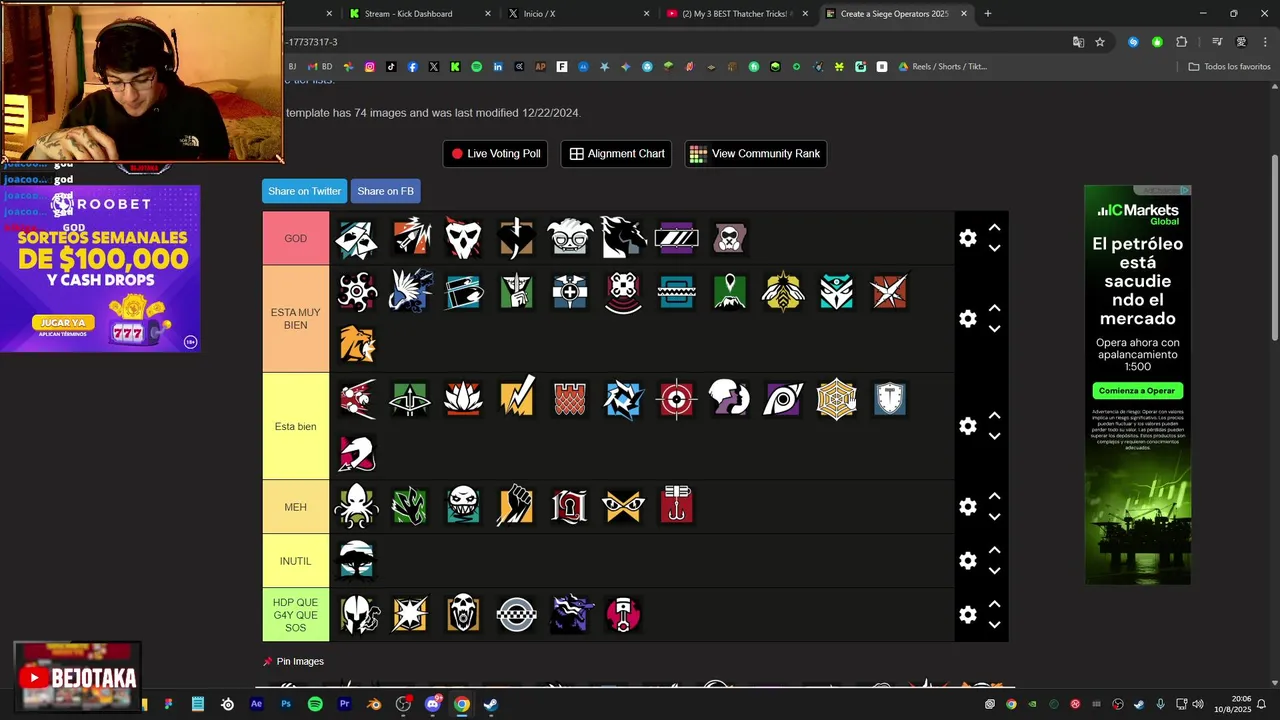Select the red crosshair operator icon
Screen dimensions: 1280x720
coord(676,399)
